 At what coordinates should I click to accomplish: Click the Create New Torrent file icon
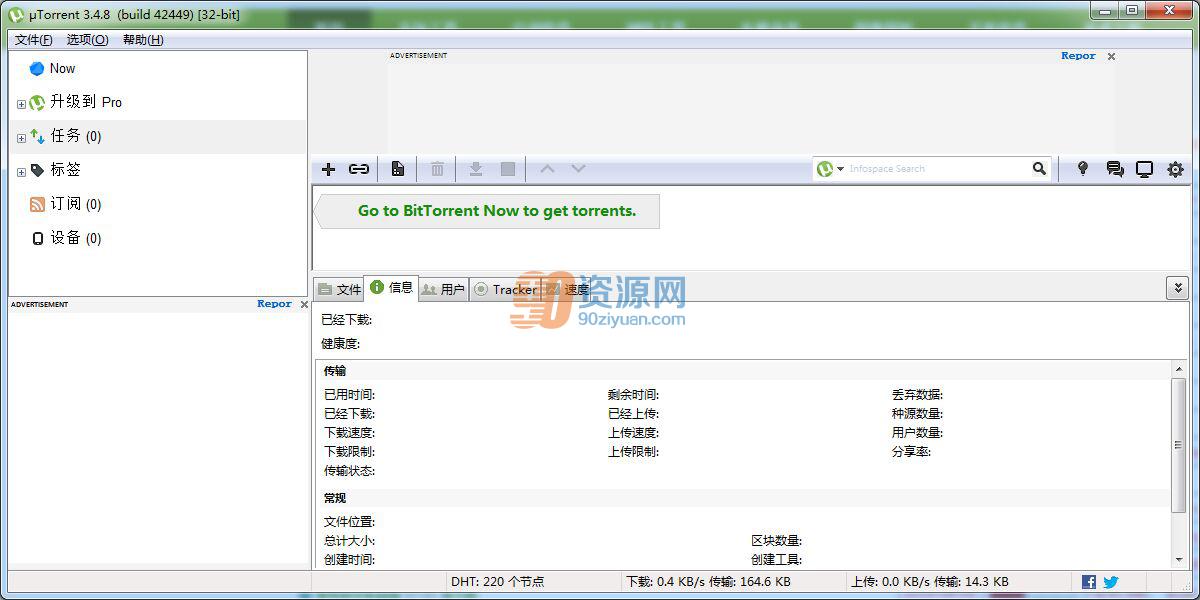point(397,169)
